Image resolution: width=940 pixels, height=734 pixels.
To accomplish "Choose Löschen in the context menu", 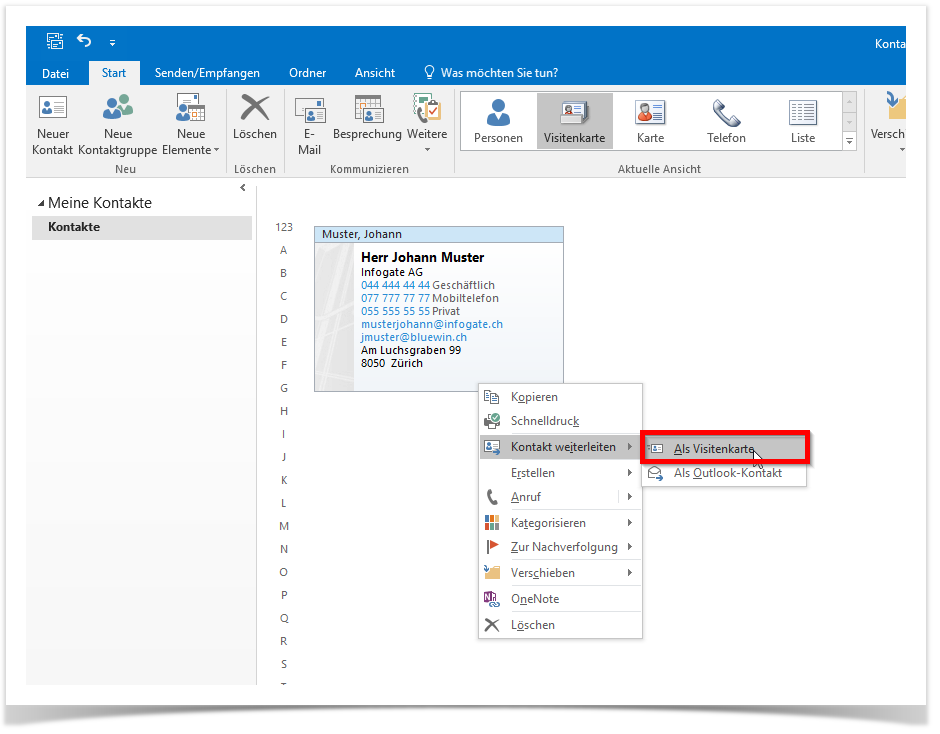I will point(561,625).
